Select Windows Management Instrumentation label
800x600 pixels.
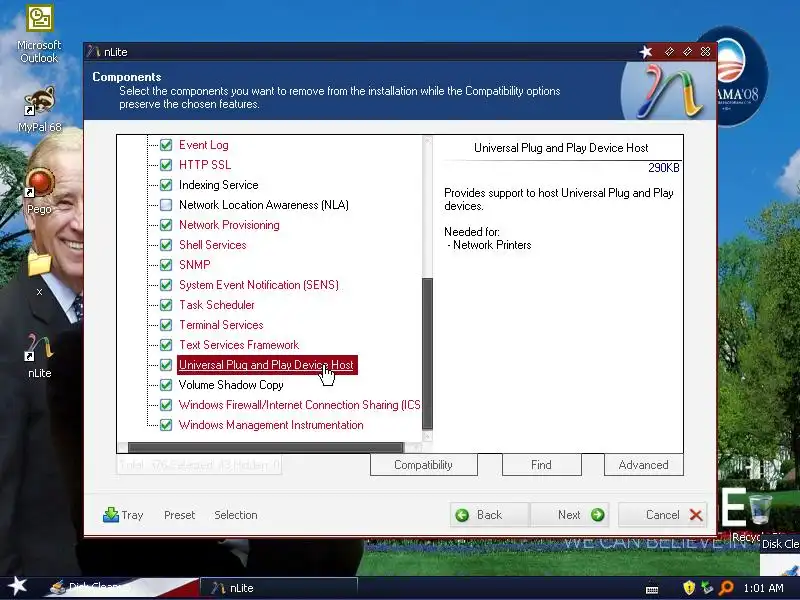(271, 425)
